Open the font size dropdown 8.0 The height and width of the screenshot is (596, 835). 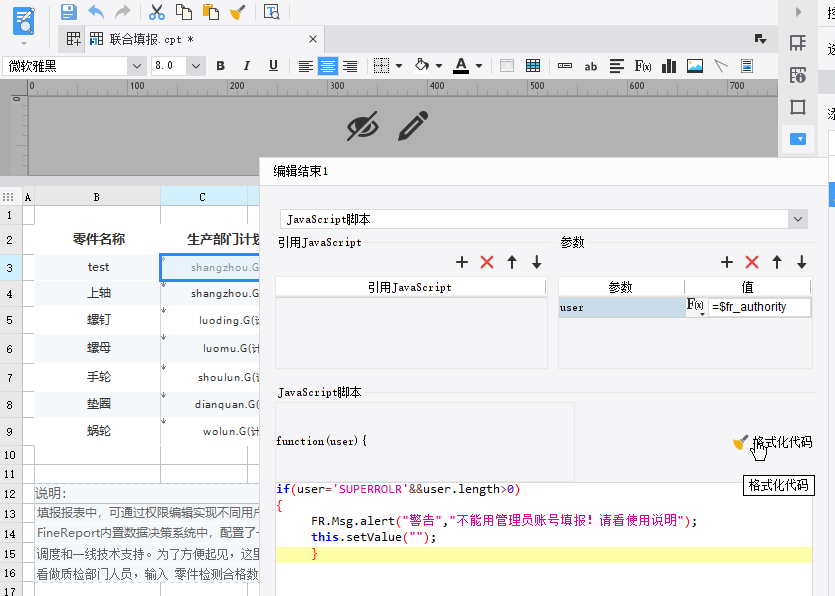point(196,67)
